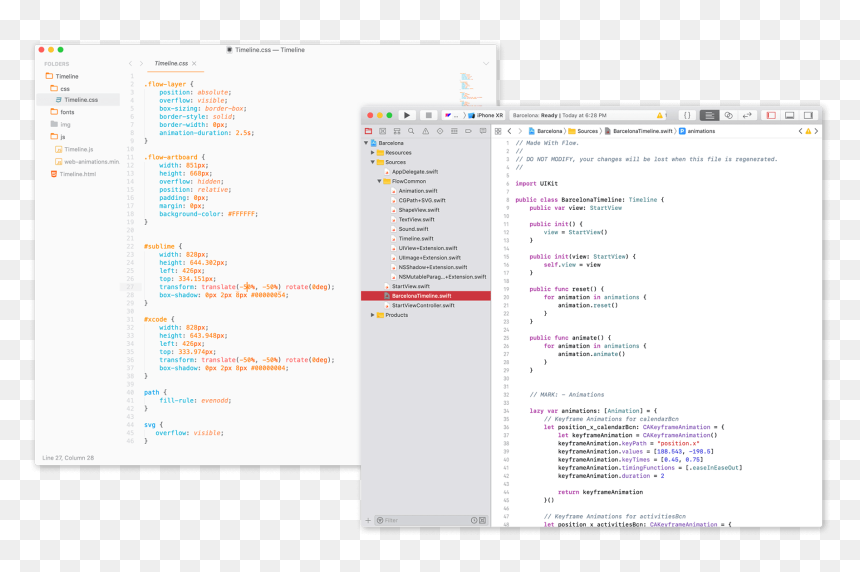Expand the Resources group in Xcode
The image size is (860, 572).
372,152
